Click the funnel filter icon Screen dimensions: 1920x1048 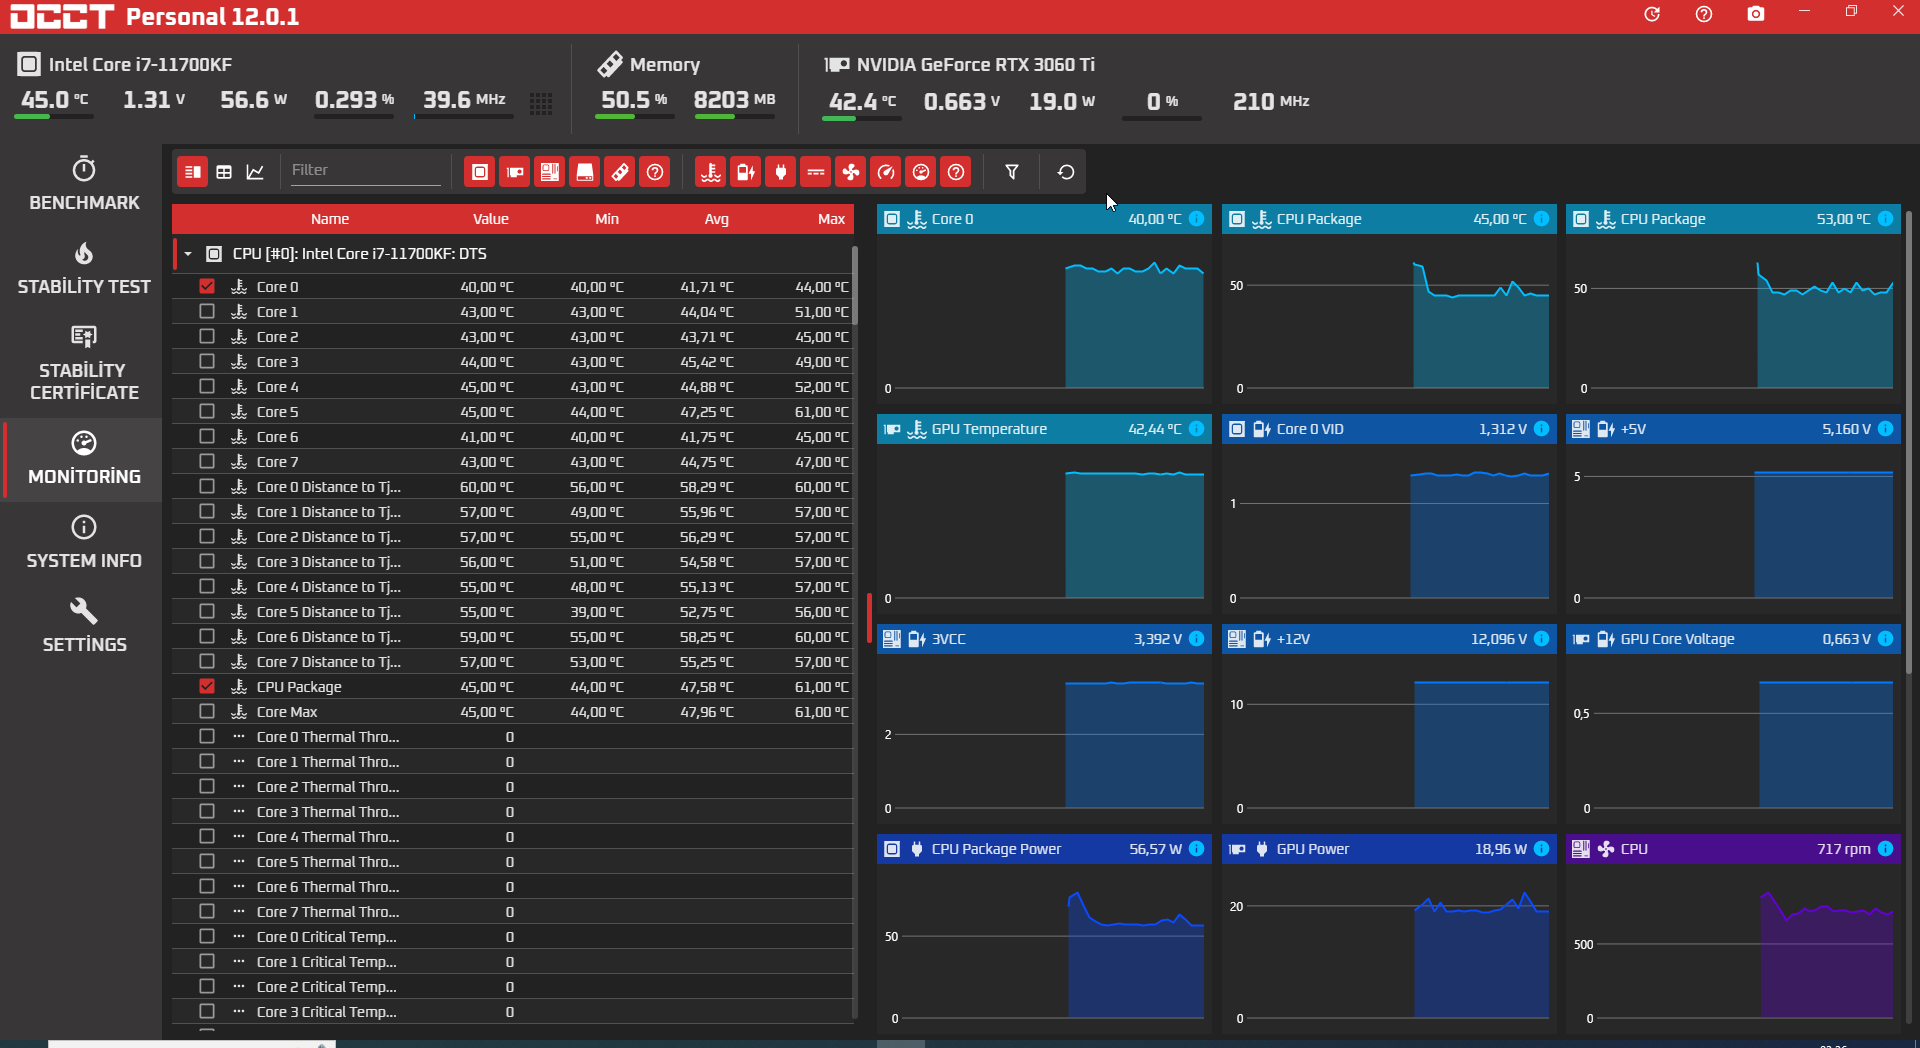coord(1012,172)
